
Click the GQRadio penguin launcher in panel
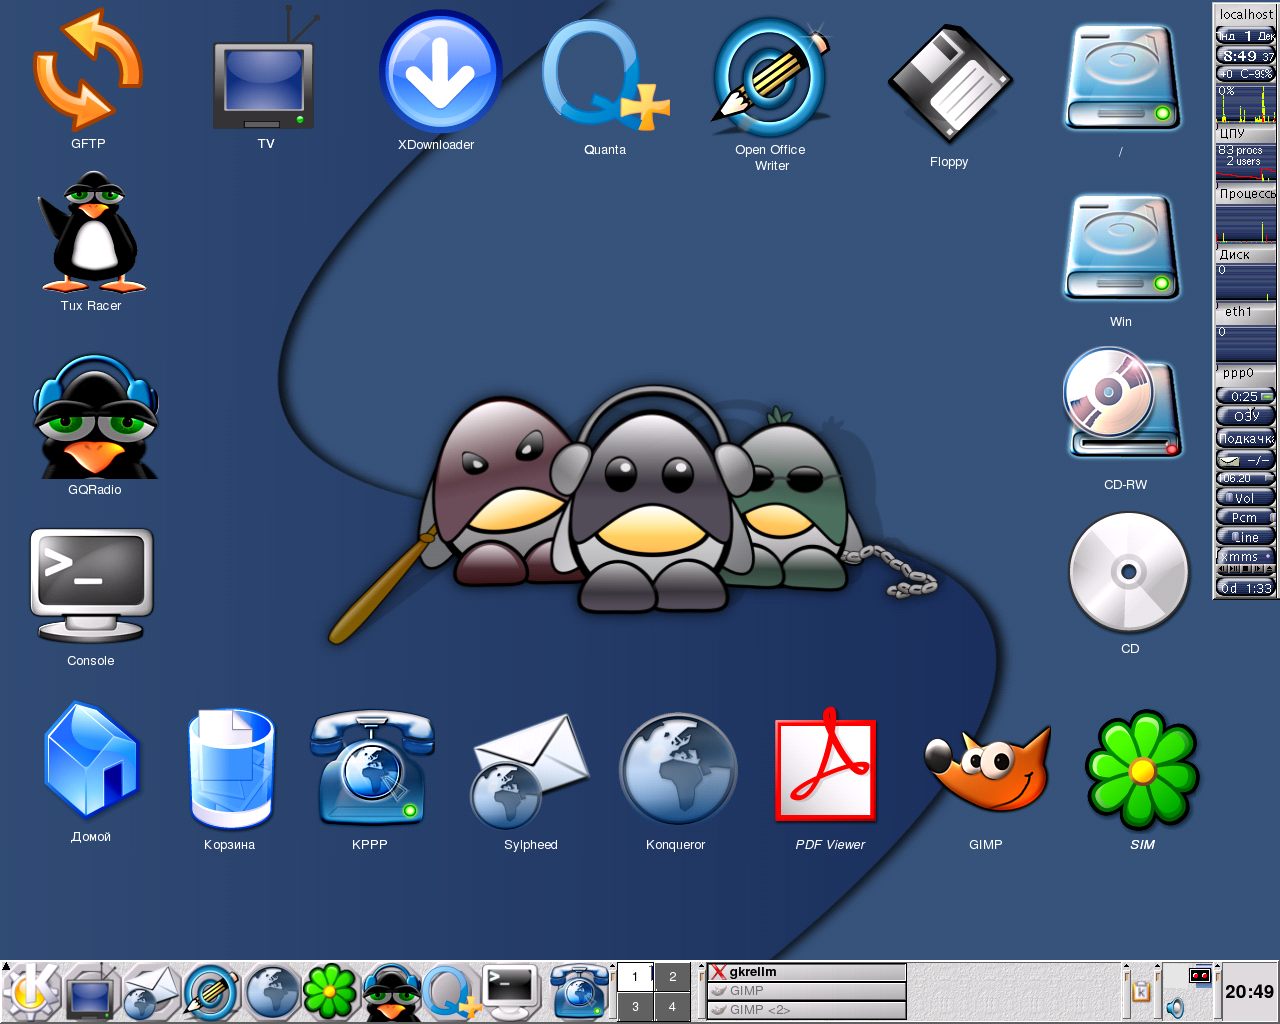click(x=390, y=993)
